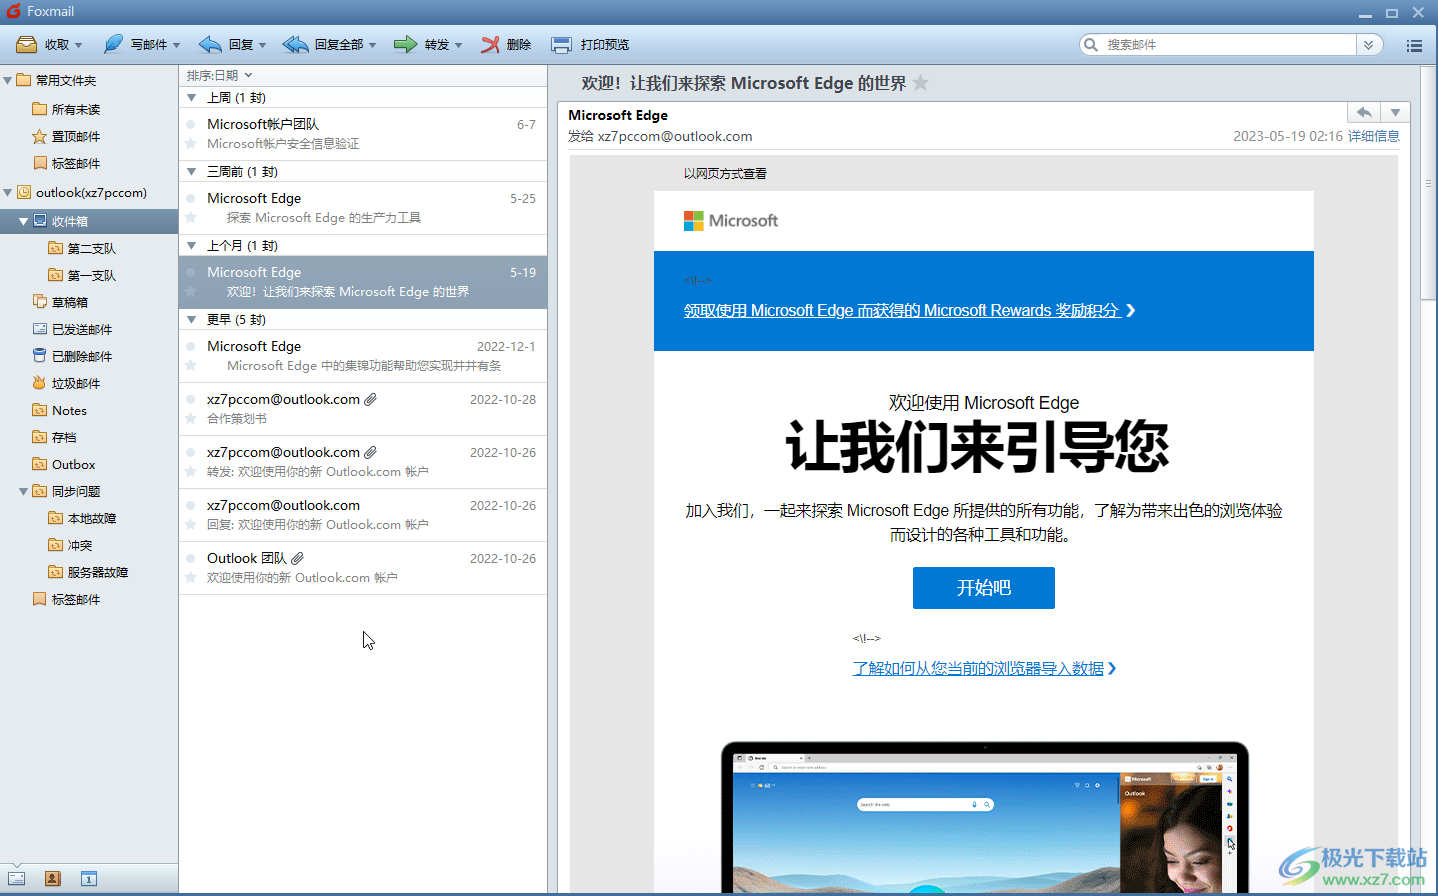Toggle star on 探索 Microsoft Edge 的生产力工具 email
Viewport: 1438px width, 896px height.
(x=190, y=218)
